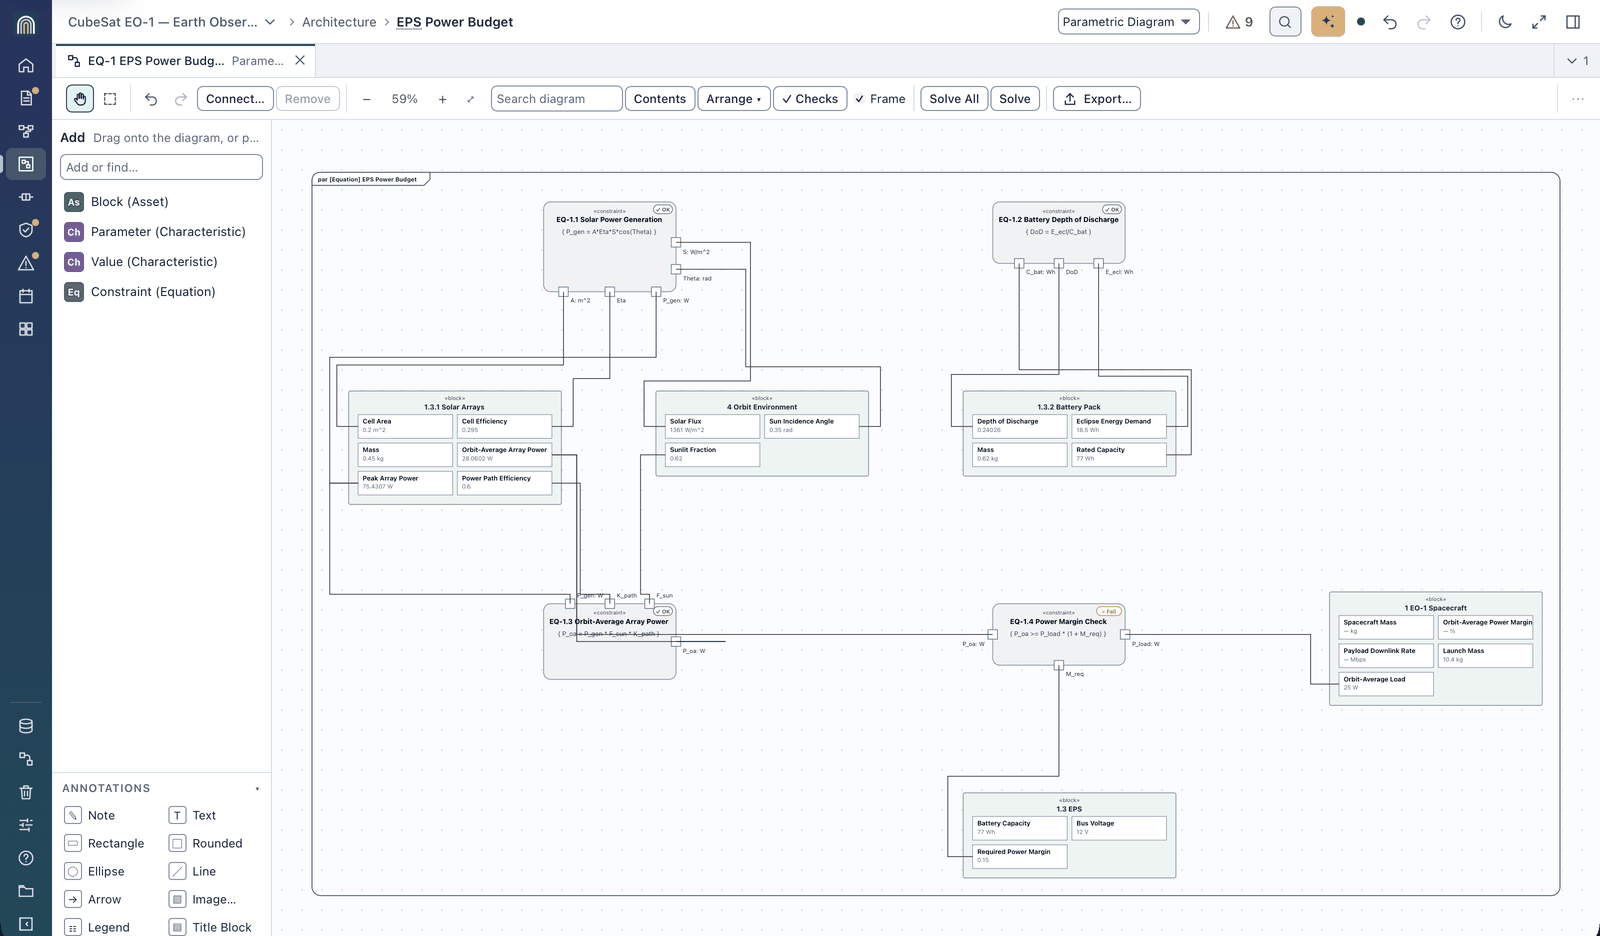Open the Parametric Diagram dropdown
The height and width of the screenshot is (936, 1600).
[1128, 22]
